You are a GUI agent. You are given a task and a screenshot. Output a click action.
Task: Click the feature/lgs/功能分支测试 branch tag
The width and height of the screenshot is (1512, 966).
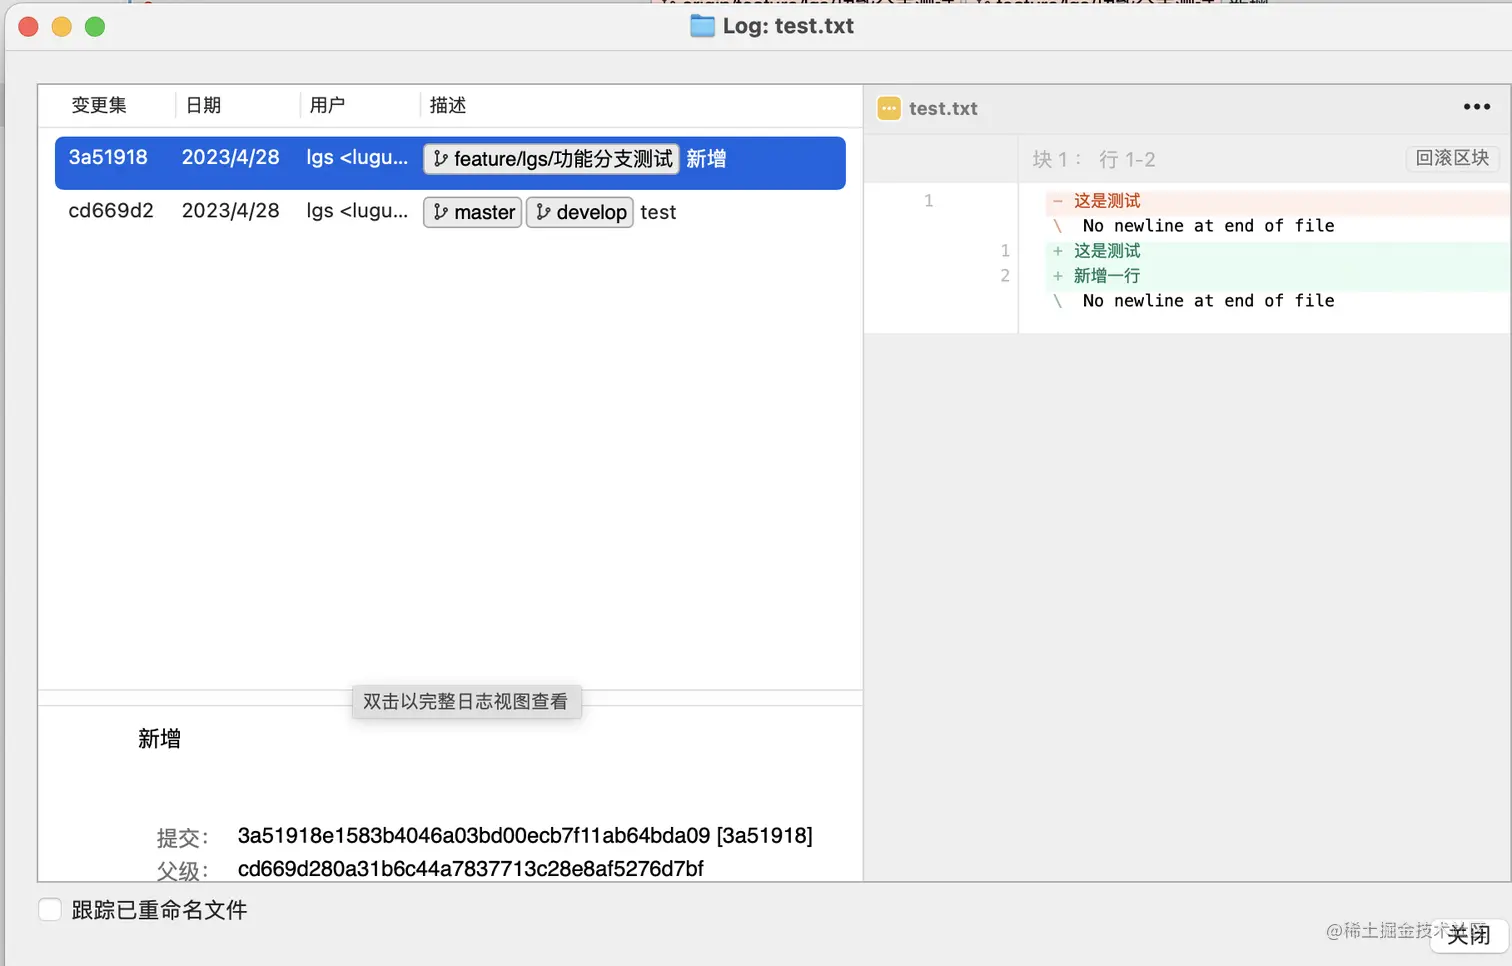[x=551, y=159]
